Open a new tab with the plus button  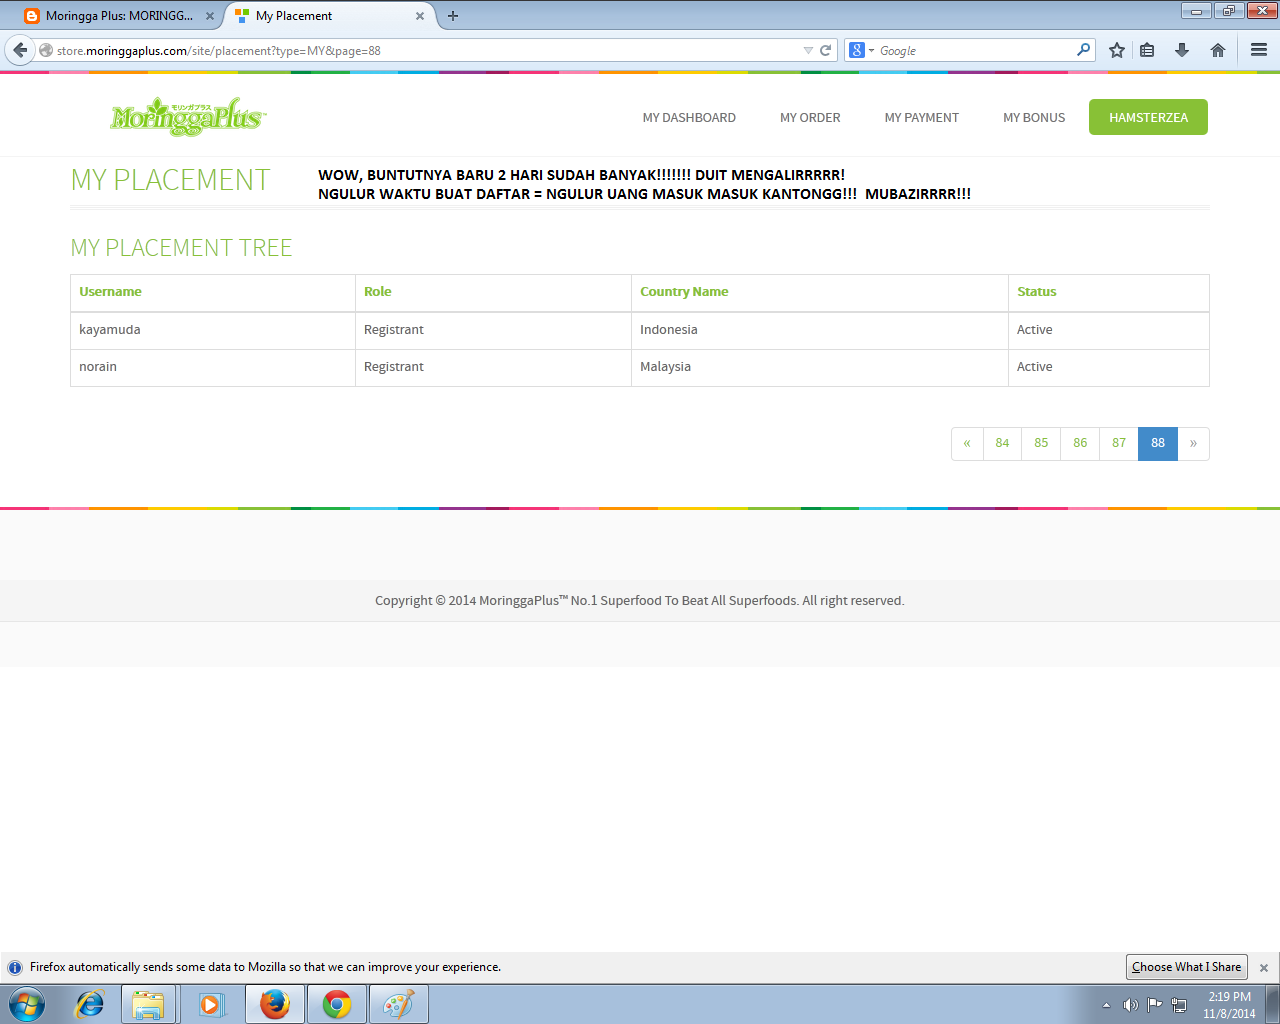453,16
